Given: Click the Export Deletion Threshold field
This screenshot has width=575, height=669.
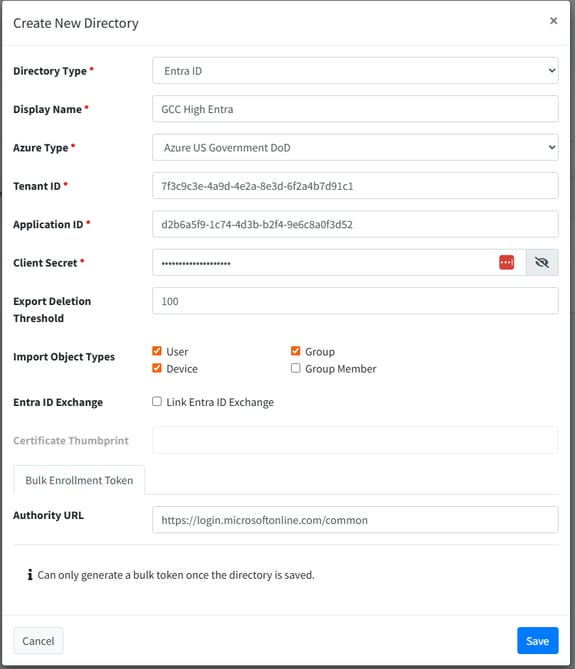Looking at the screenshot, I should [x=355, y=301].
